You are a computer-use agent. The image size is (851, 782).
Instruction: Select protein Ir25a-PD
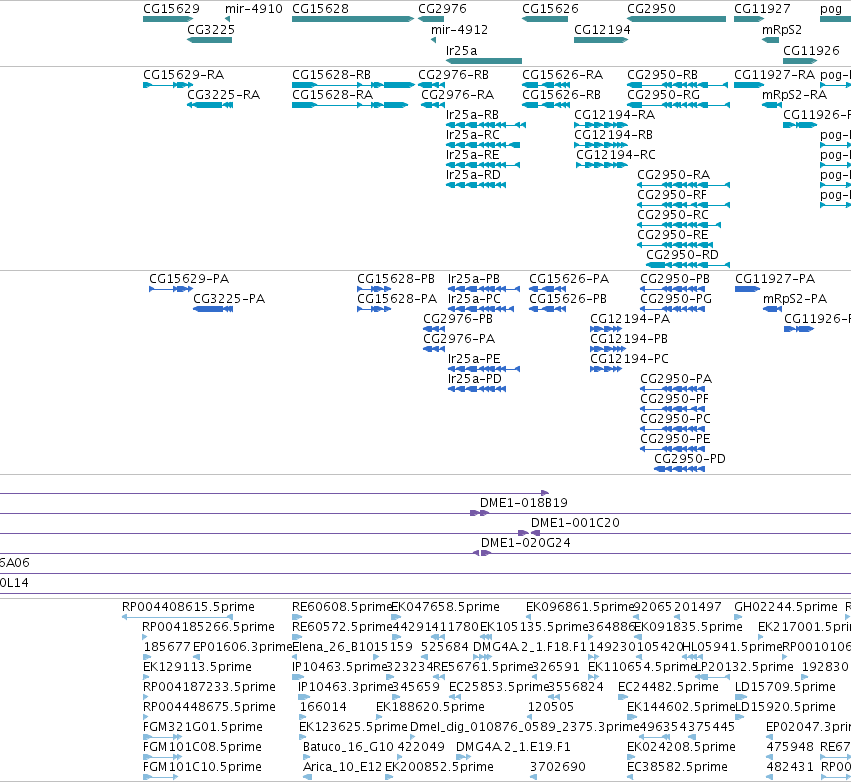click(477, 389)
